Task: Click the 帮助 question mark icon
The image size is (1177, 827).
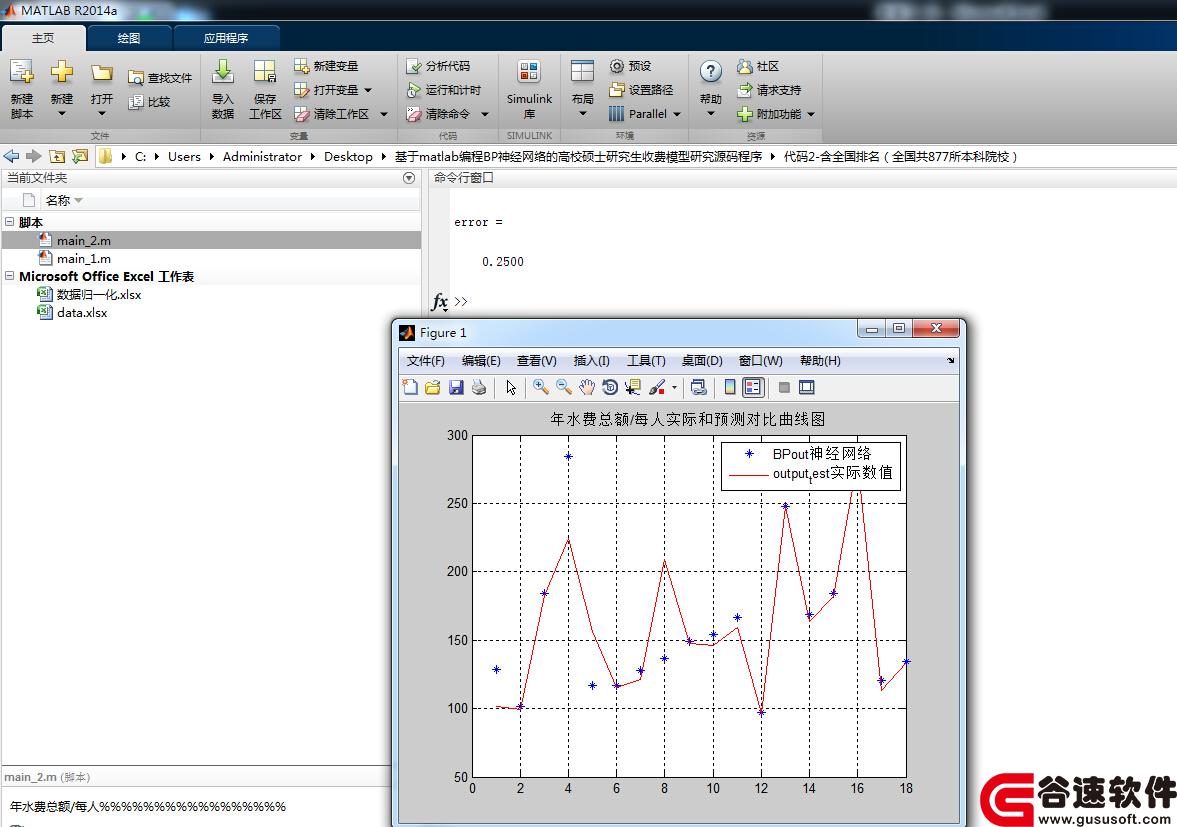Action: (x=710, y=72)
